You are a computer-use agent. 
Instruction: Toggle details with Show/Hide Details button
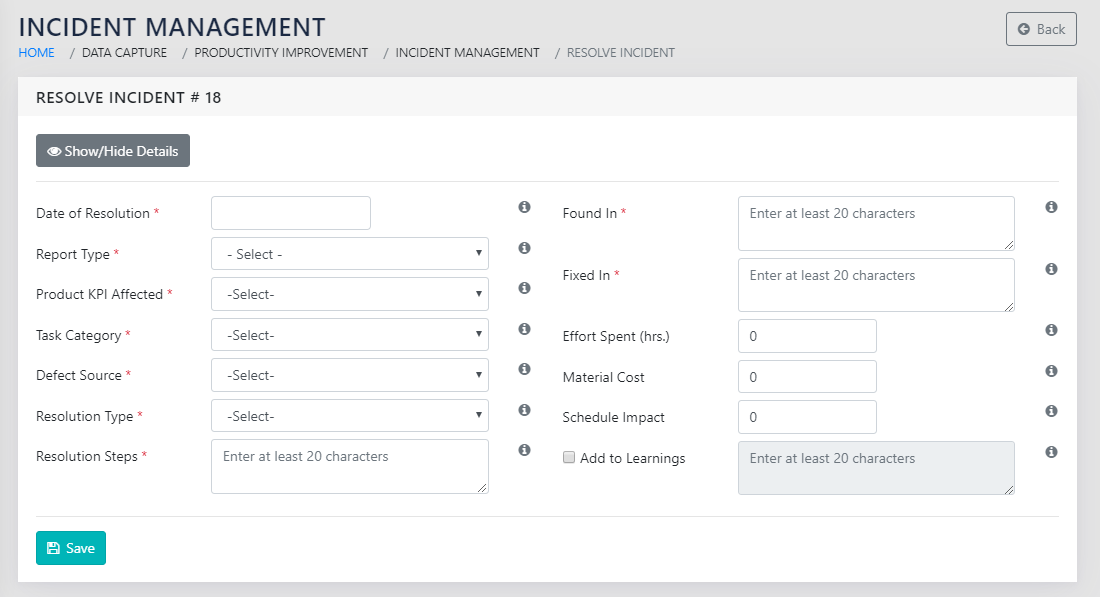pos(113,151)
